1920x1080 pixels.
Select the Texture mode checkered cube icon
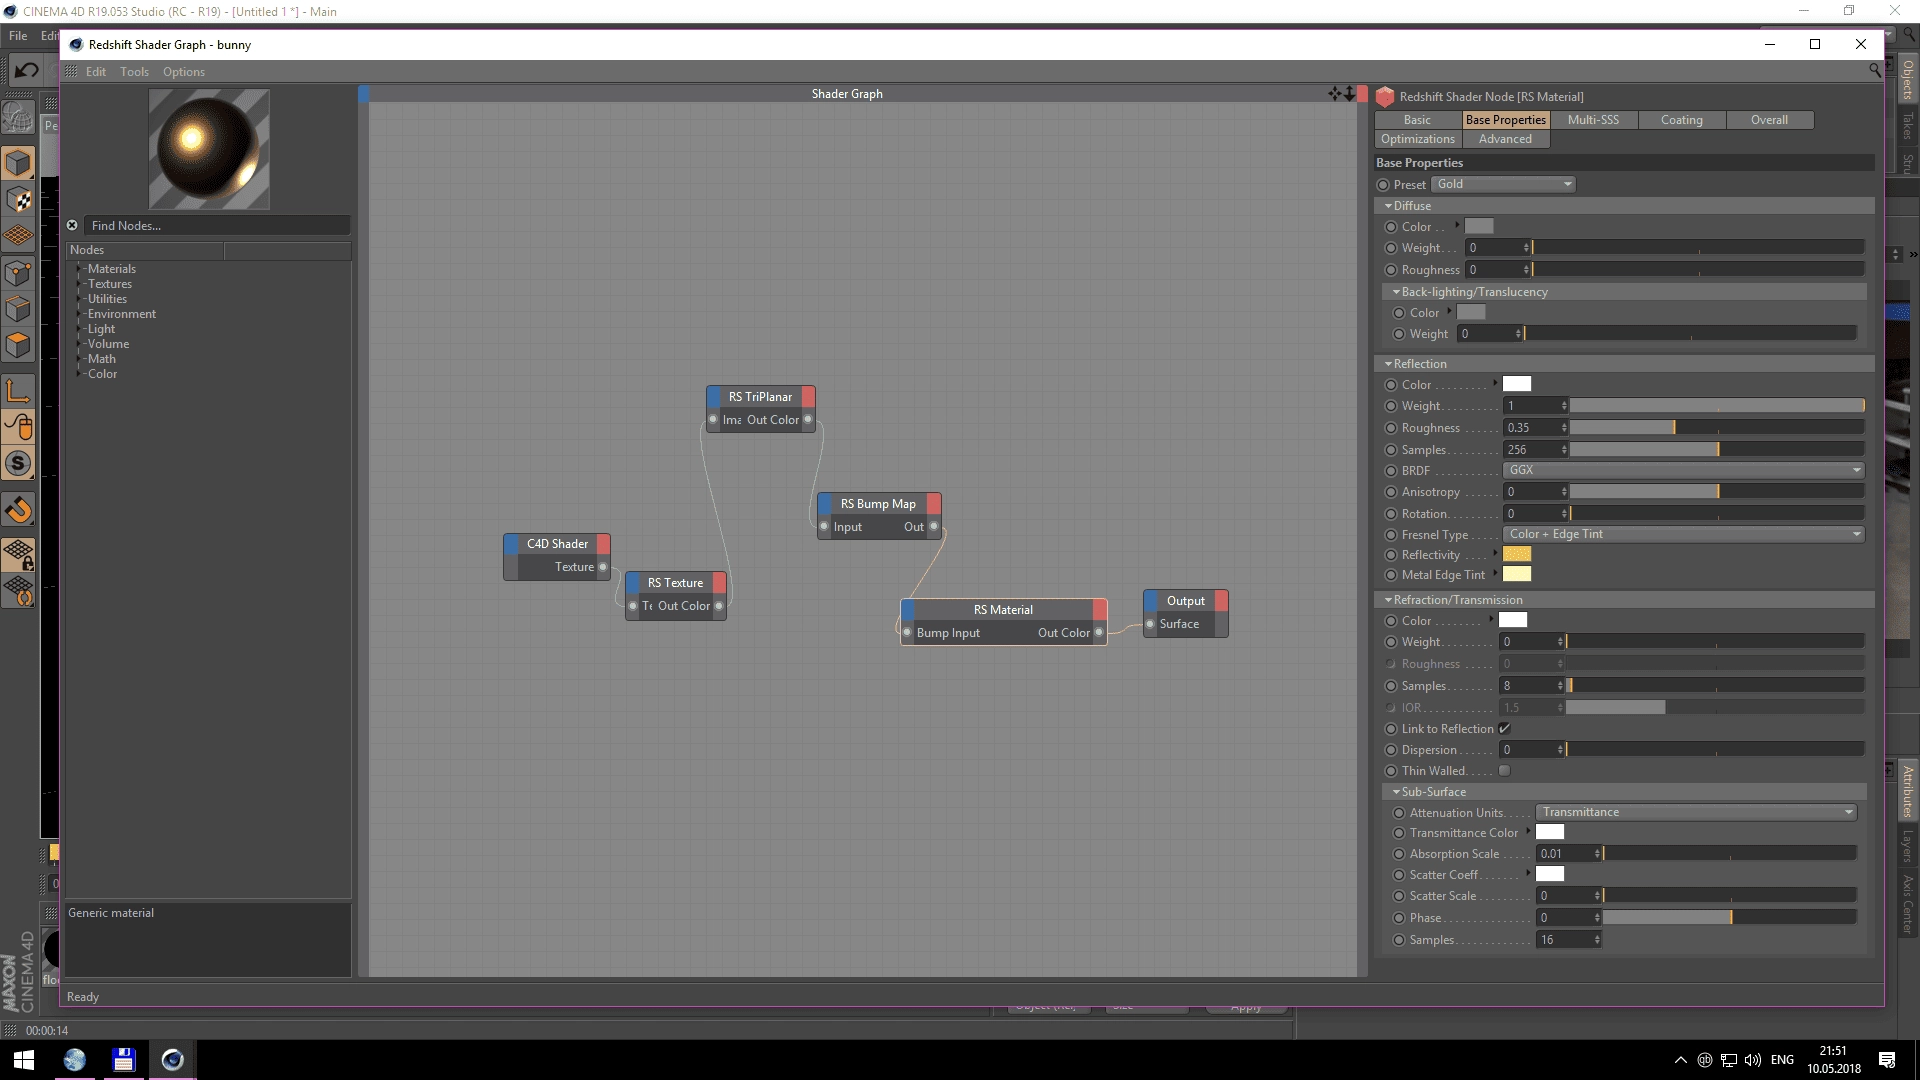(x=18, y=199)
